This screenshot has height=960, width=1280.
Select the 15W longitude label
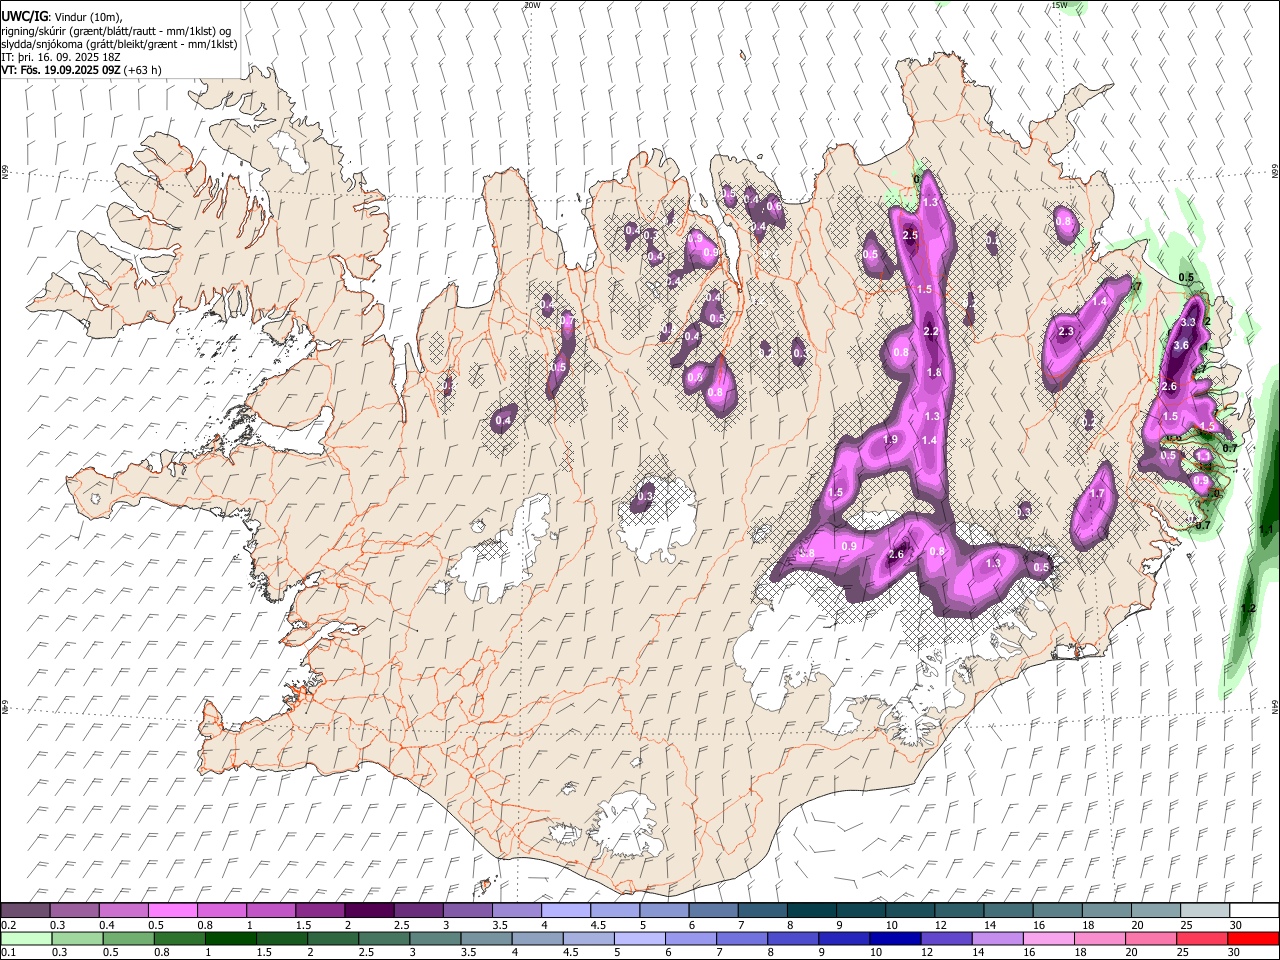pyautogui.click(x=1059, y=5)
